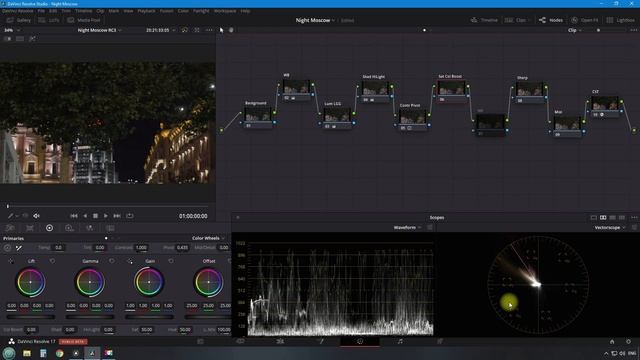Stop playback

point(95,216)
